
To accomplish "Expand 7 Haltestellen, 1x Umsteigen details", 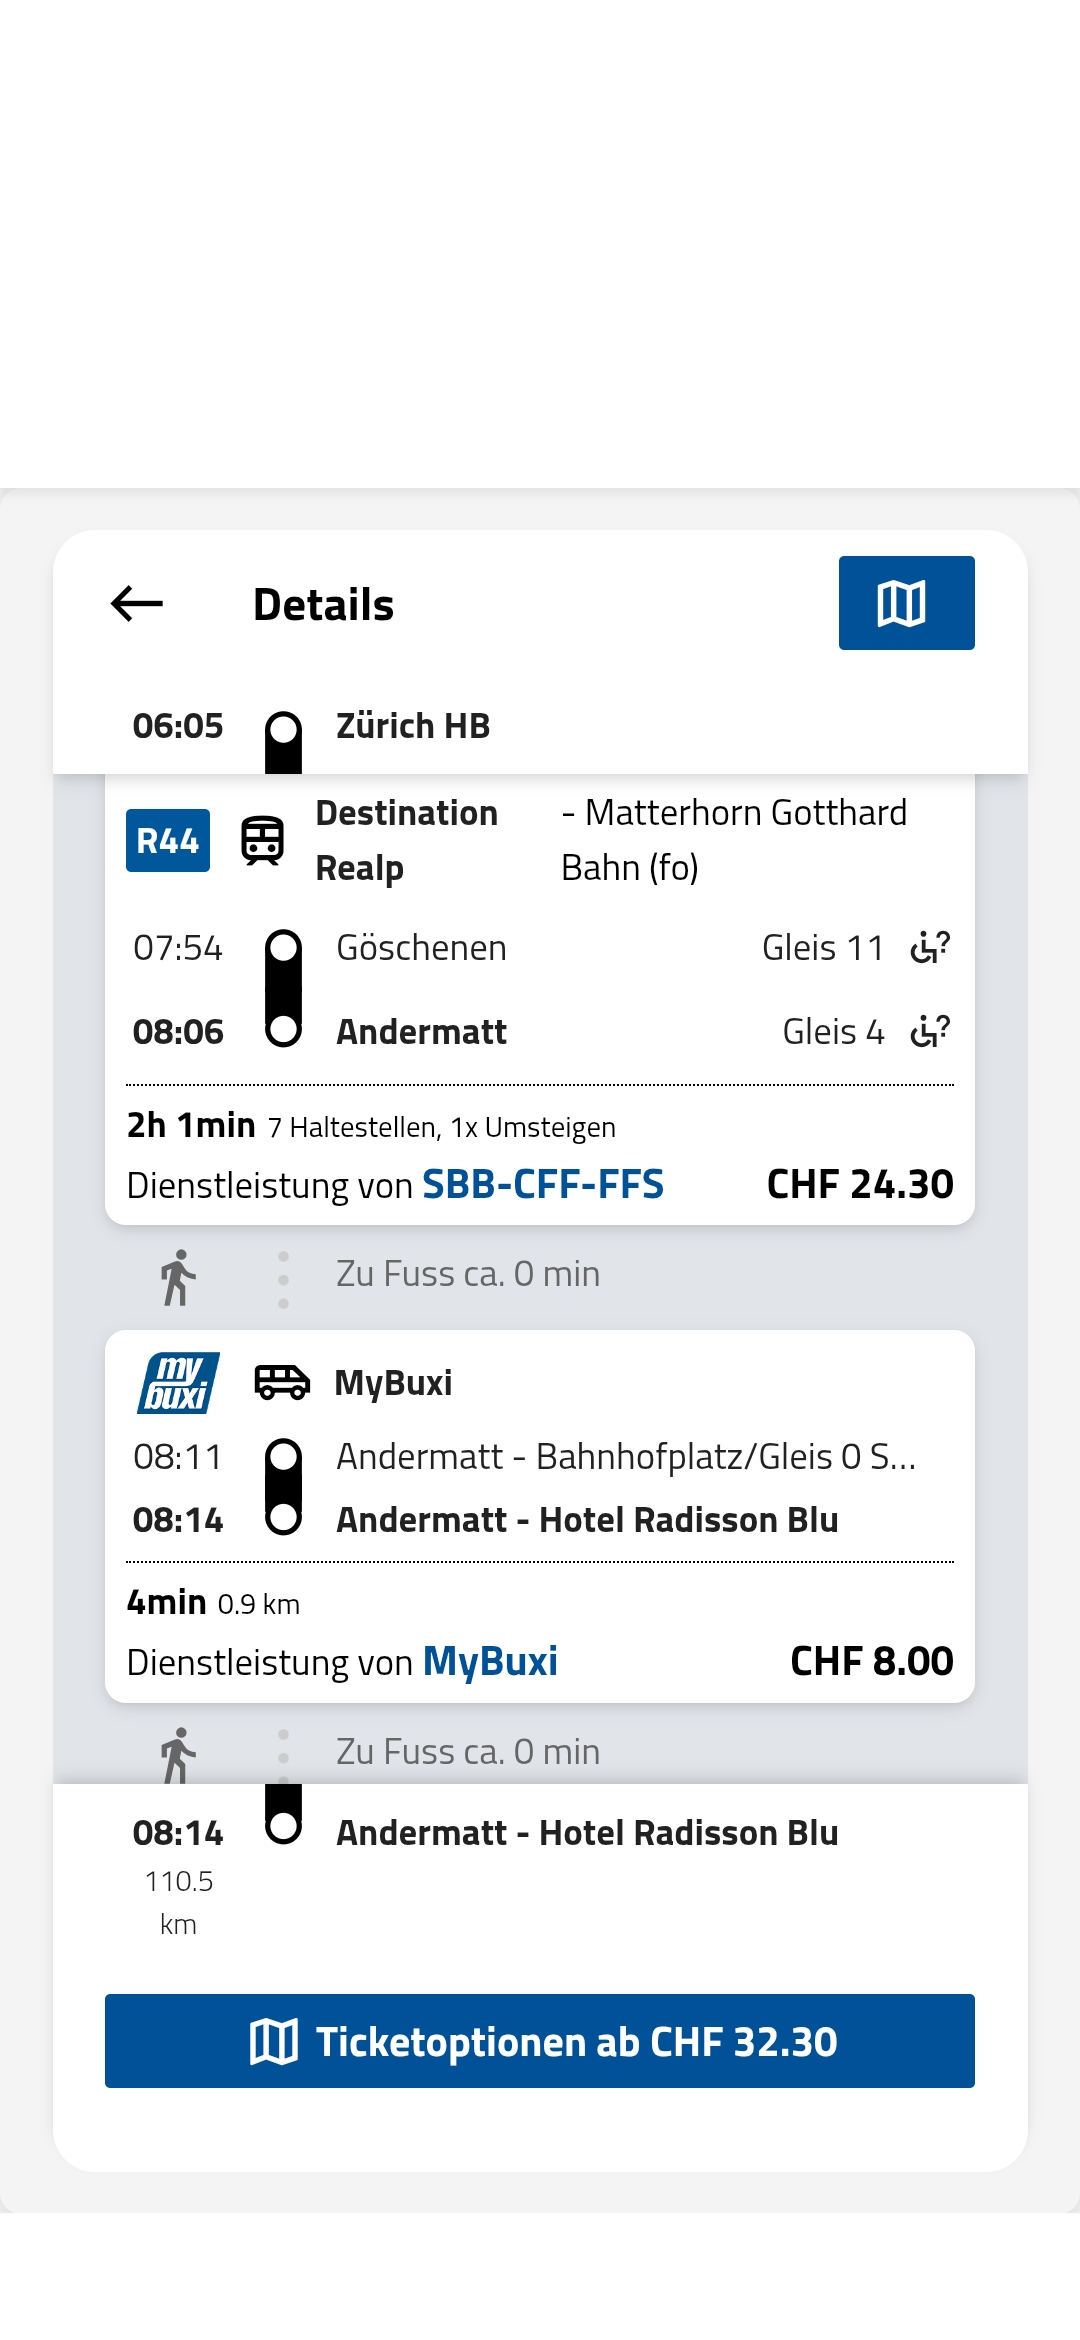I will 441,1127.
